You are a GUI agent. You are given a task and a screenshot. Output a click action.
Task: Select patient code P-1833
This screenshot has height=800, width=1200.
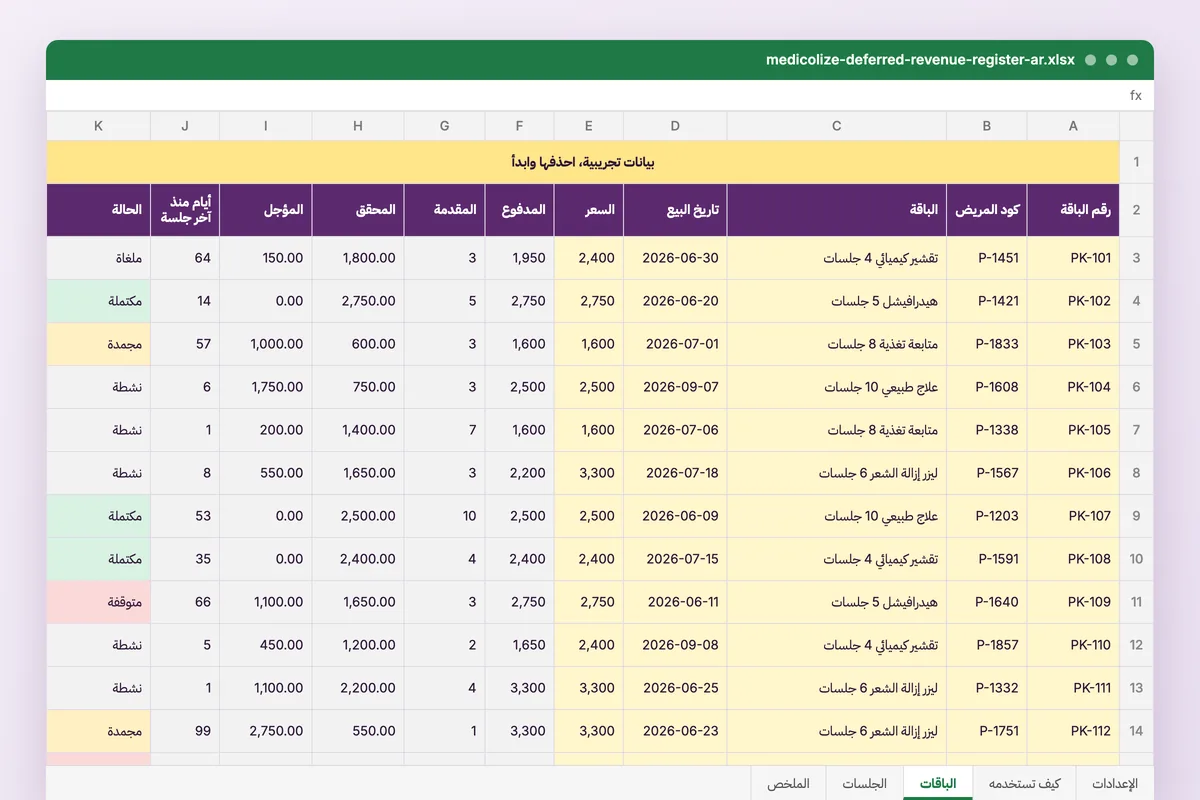987,344
